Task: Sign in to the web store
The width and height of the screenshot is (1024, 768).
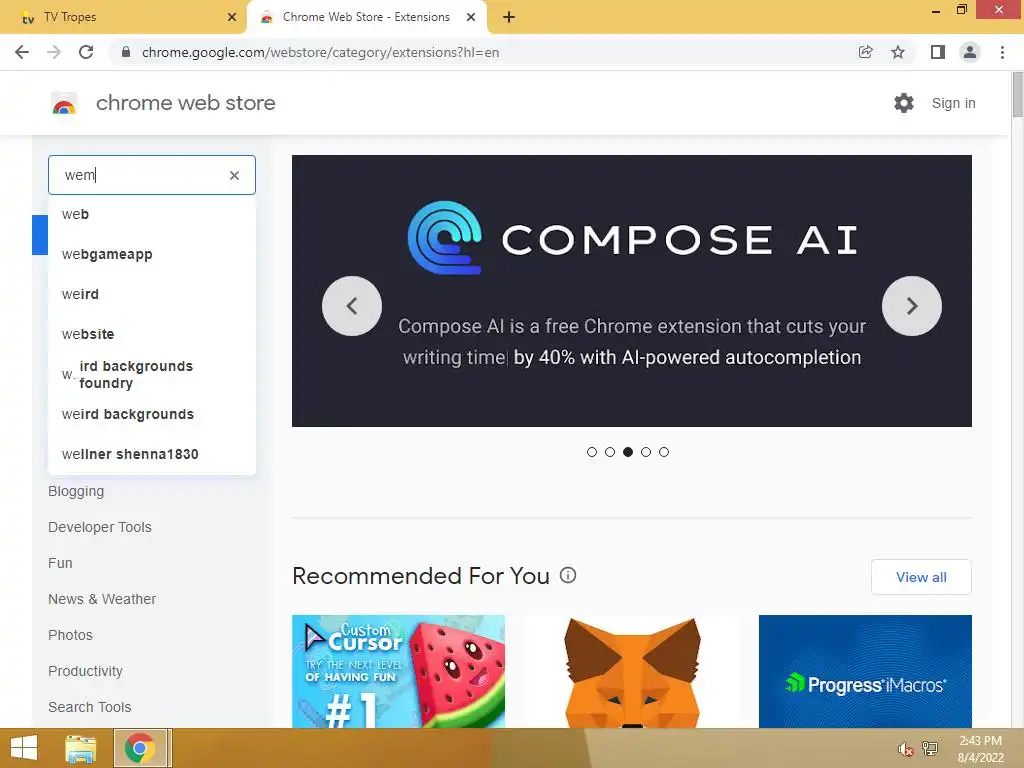Action: coord(953,103)
